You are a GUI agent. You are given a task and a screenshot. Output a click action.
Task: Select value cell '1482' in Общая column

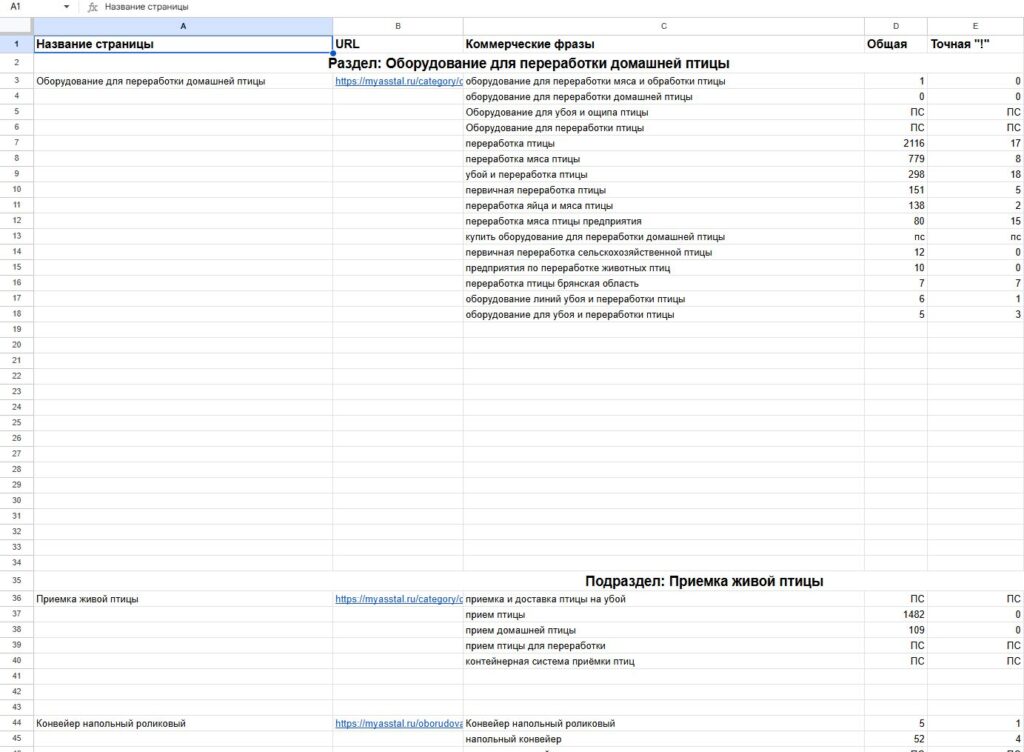tap(896, 615)
